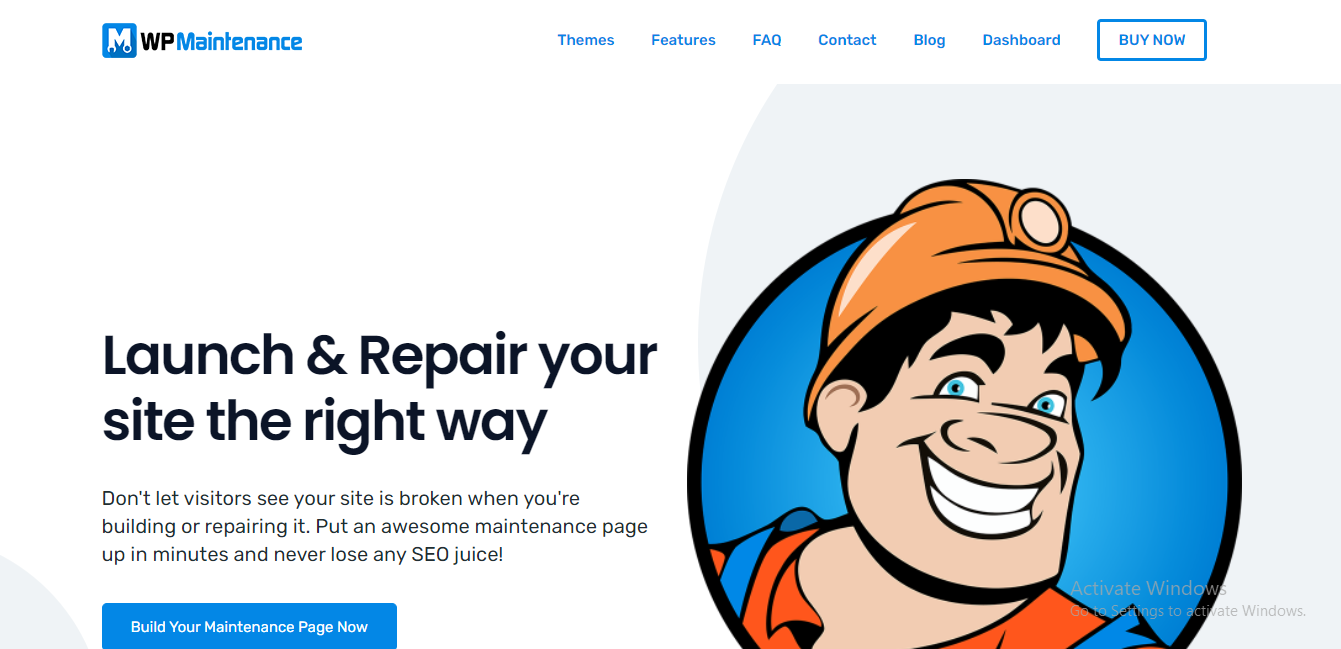This screenshot has width=1341, height=649.
Task: Click the SEO juice description paragraph
Action: pyautogui.click(x=375, y=525)
